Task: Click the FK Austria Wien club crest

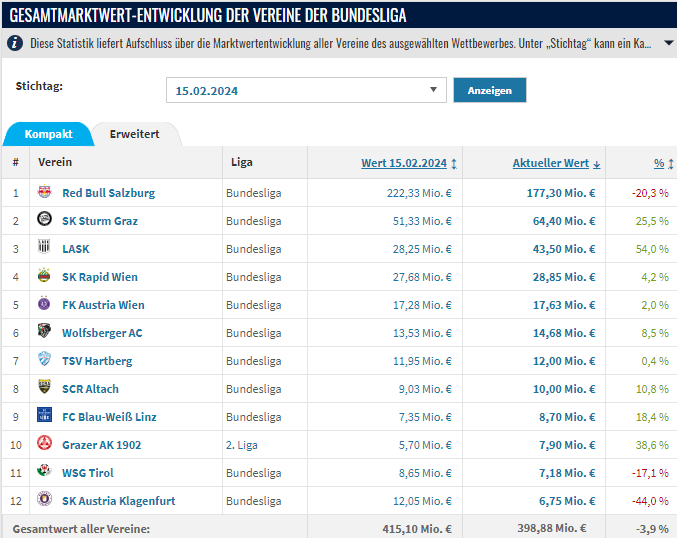Action: [x=44, y=303]
